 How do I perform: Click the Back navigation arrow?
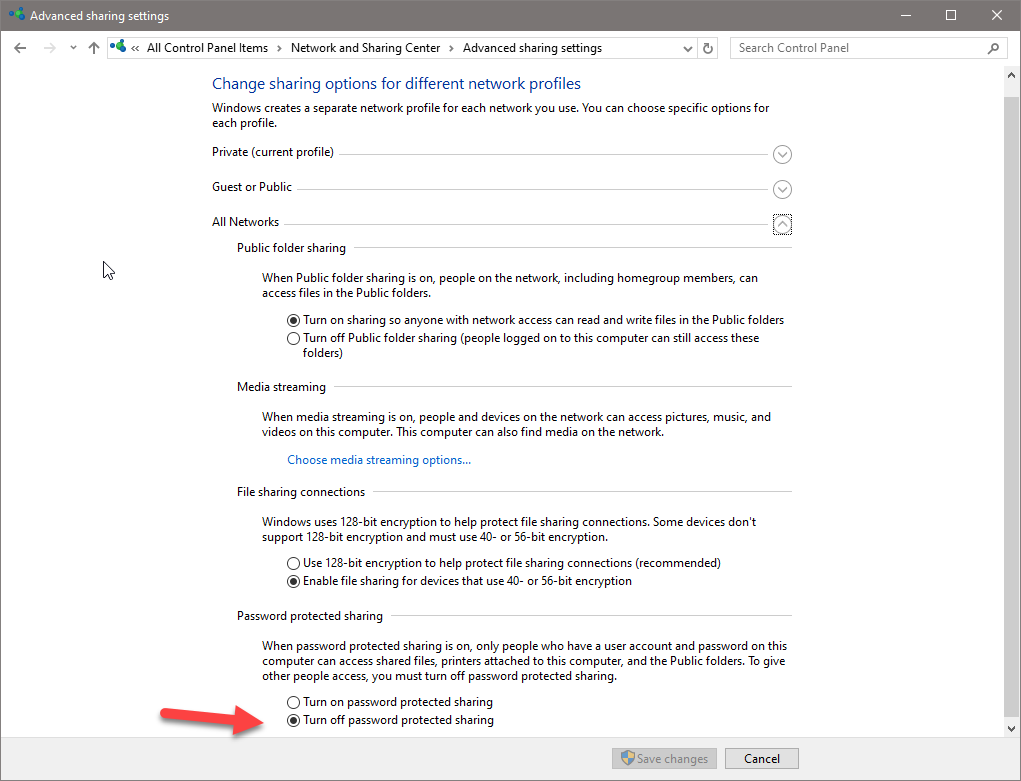tap(20, 48)
